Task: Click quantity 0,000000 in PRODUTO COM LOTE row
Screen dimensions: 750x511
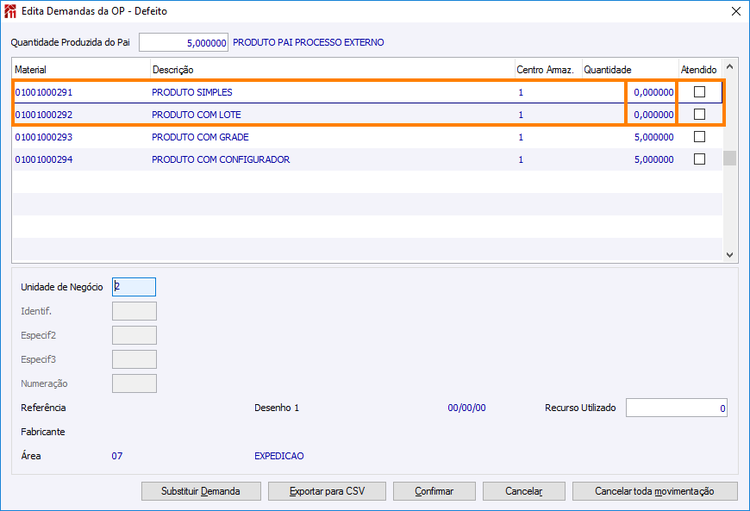Action: point(653,115)
